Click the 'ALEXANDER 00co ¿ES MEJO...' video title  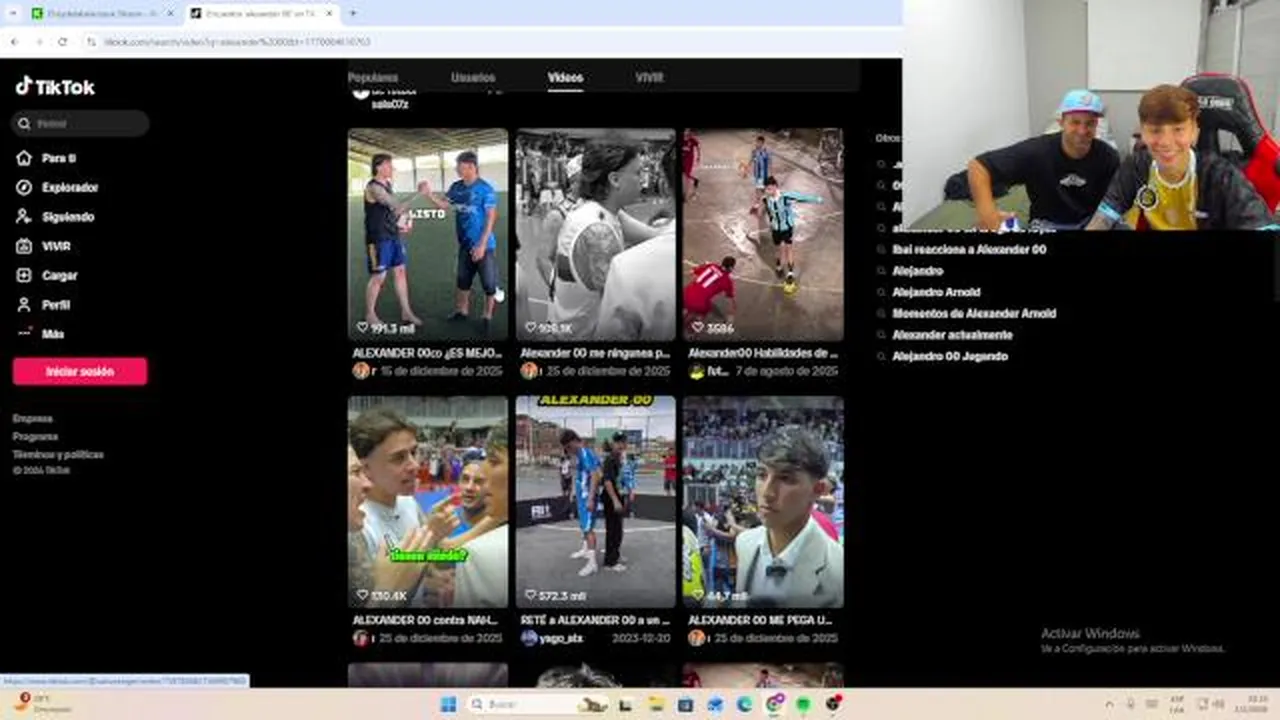pyautogui.click(x=427, y=353)
